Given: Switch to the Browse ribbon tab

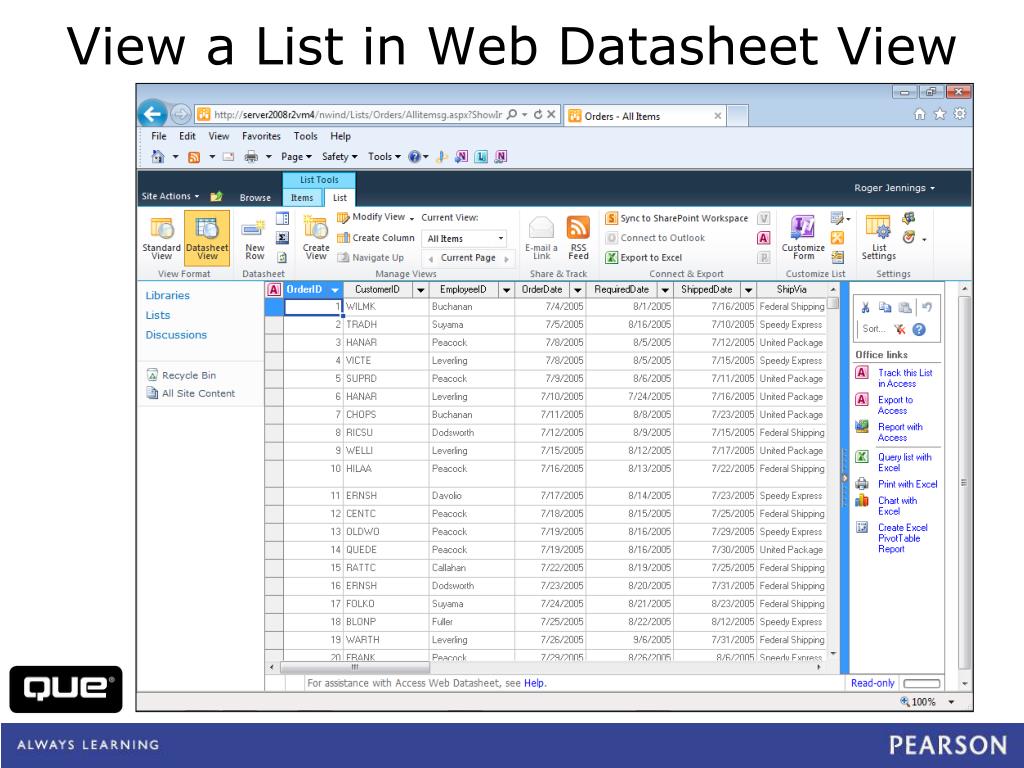Looking at the screenshot, I should click(255, 197).
